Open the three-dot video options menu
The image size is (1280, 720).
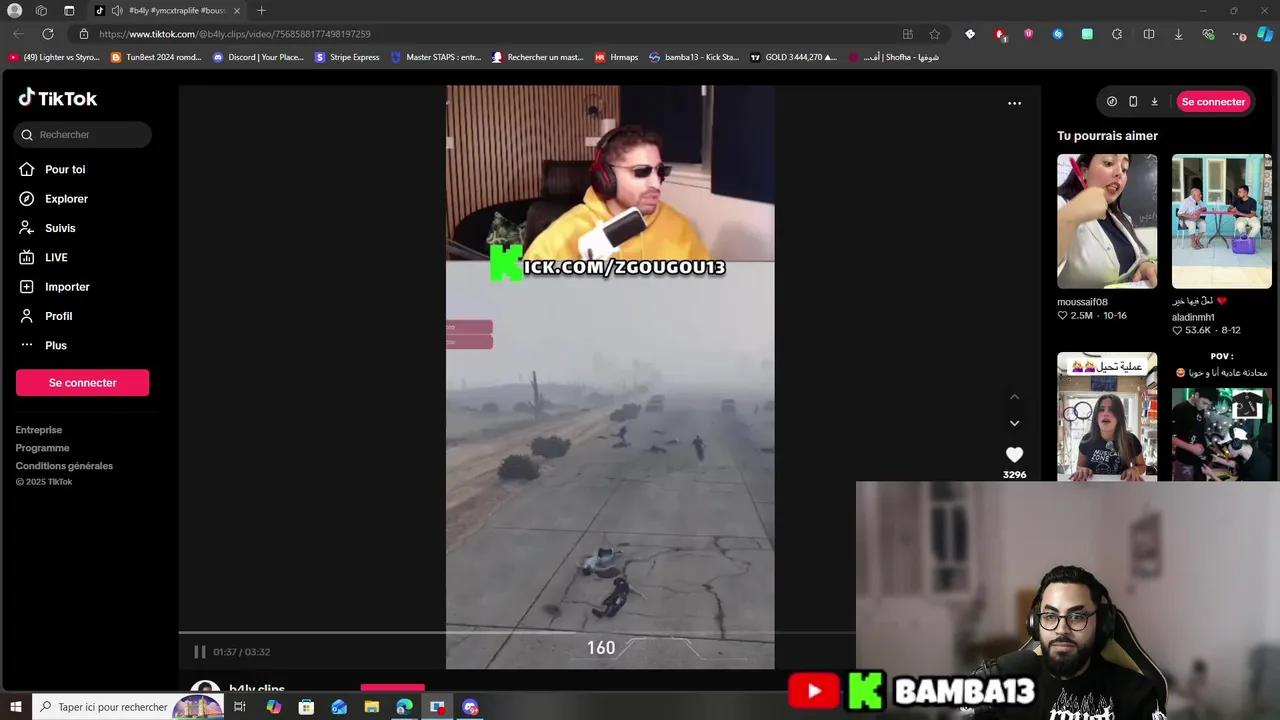pos(1014,103)
